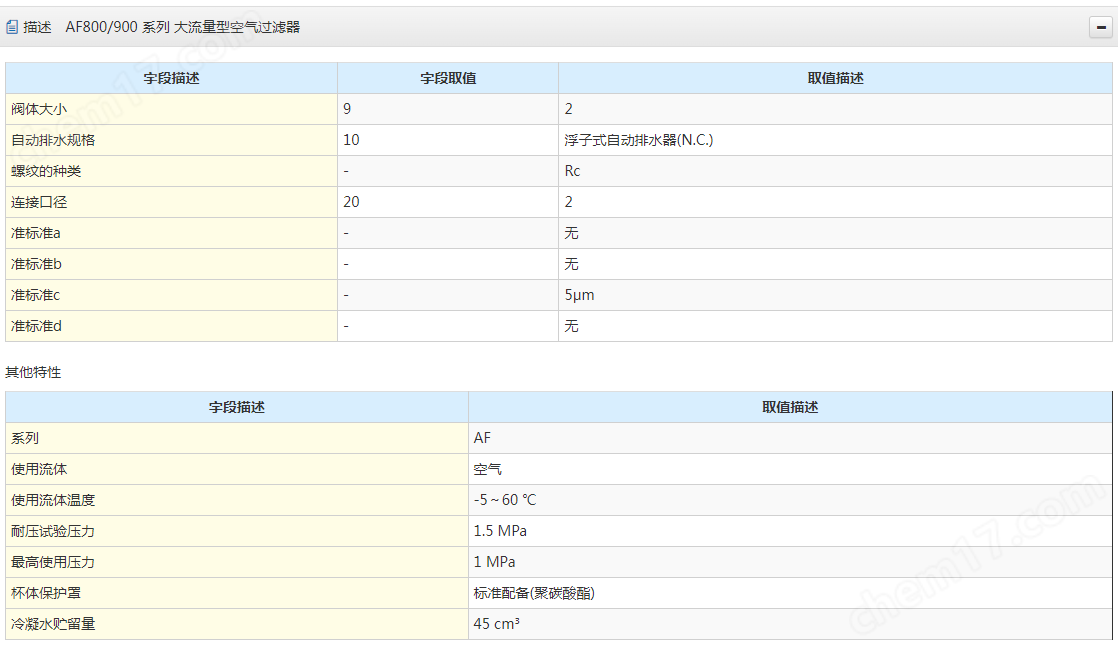Click the 字段取值 column header
Screen dimensions: 1118x646
[448, 78]
